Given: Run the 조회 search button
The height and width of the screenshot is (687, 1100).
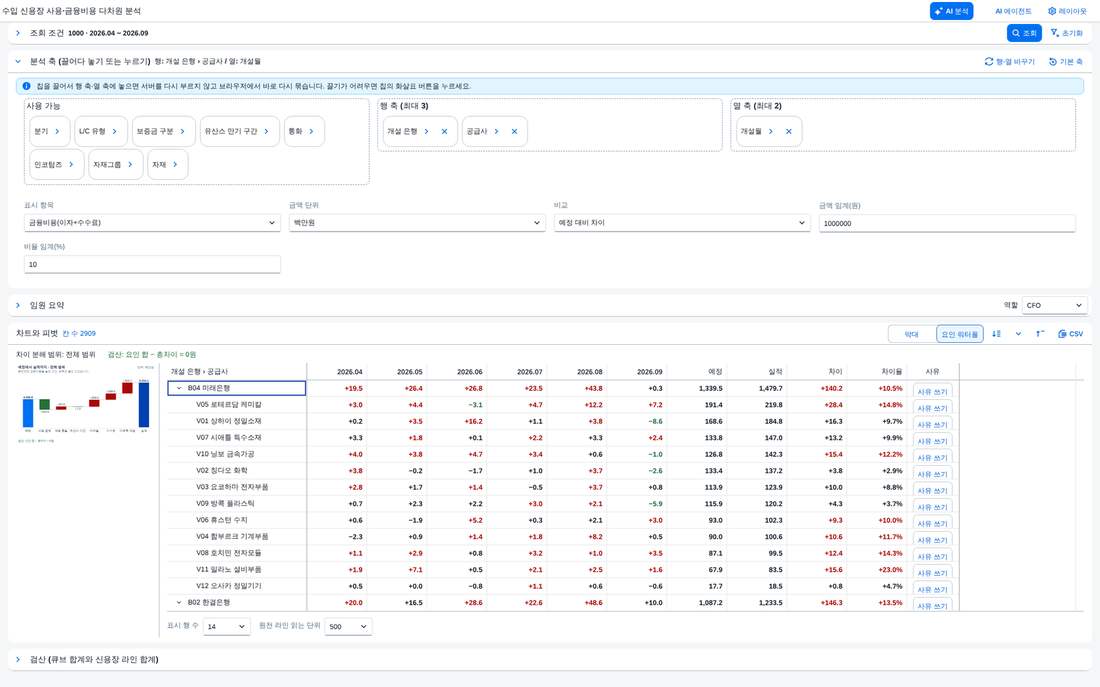Looking at the screenshot, I should [1024, 33].
